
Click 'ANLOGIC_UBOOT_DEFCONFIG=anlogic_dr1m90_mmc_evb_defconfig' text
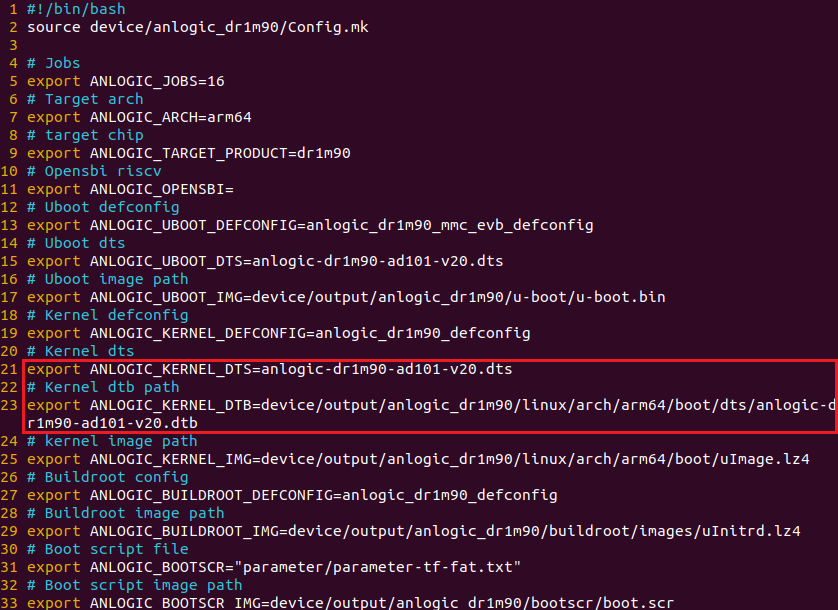coord(342,225)
